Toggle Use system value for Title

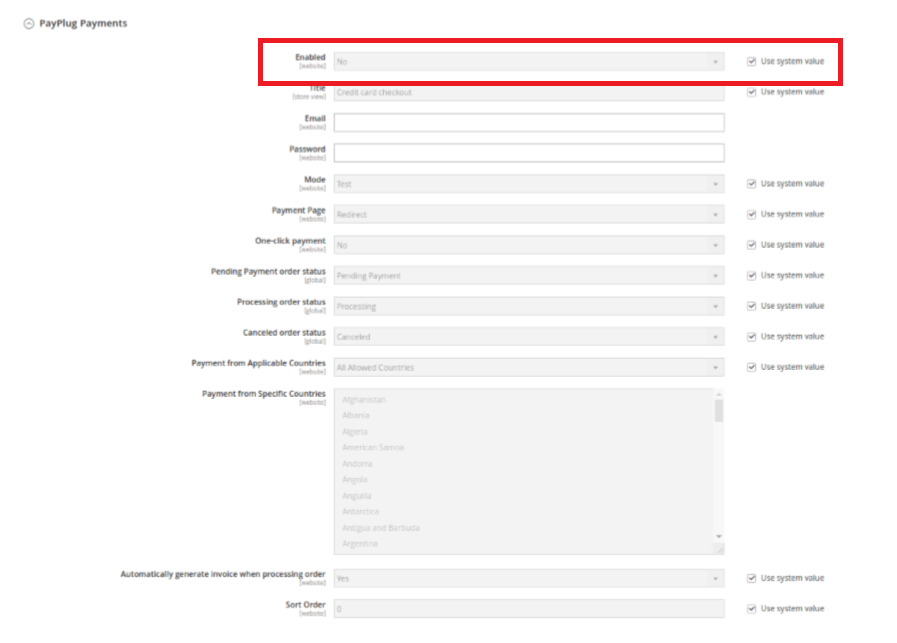(752, 92)
